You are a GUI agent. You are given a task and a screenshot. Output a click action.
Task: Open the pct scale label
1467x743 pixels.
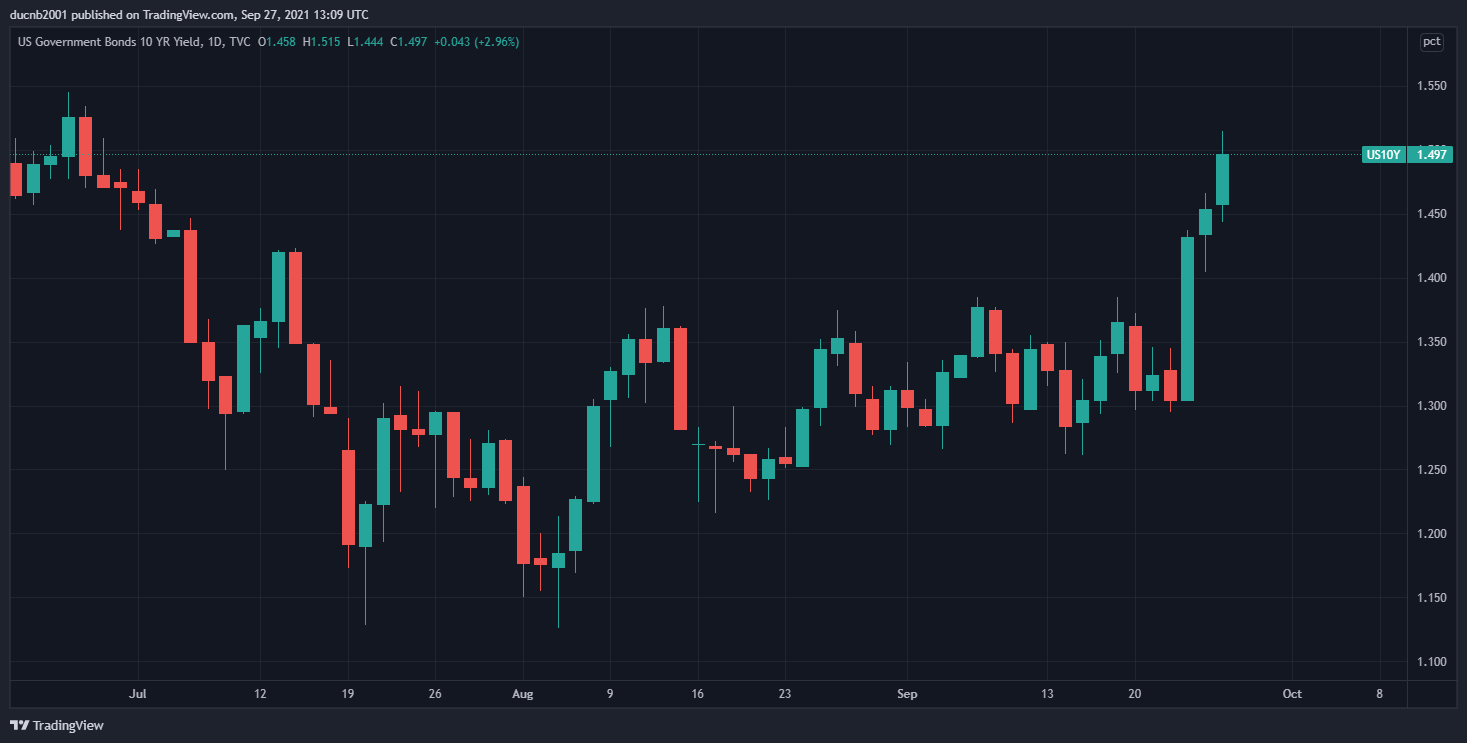pos(1432,42)
